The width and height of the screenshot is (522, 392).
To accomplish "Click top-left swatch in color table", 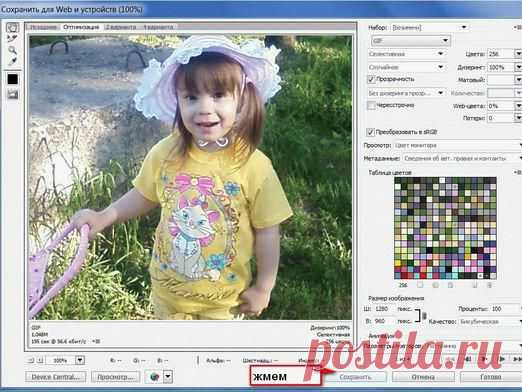I will point(398,181).
